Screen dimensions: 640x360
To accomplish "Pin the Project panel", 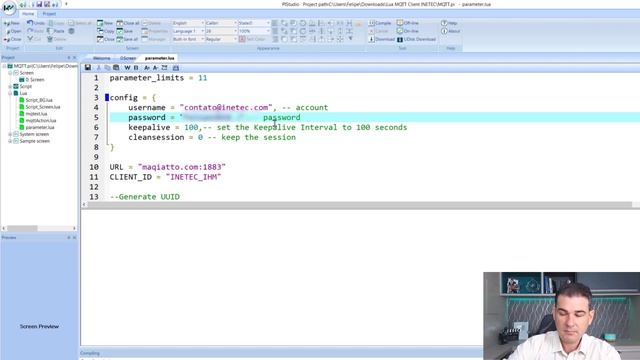I will (x=69, y=58).
